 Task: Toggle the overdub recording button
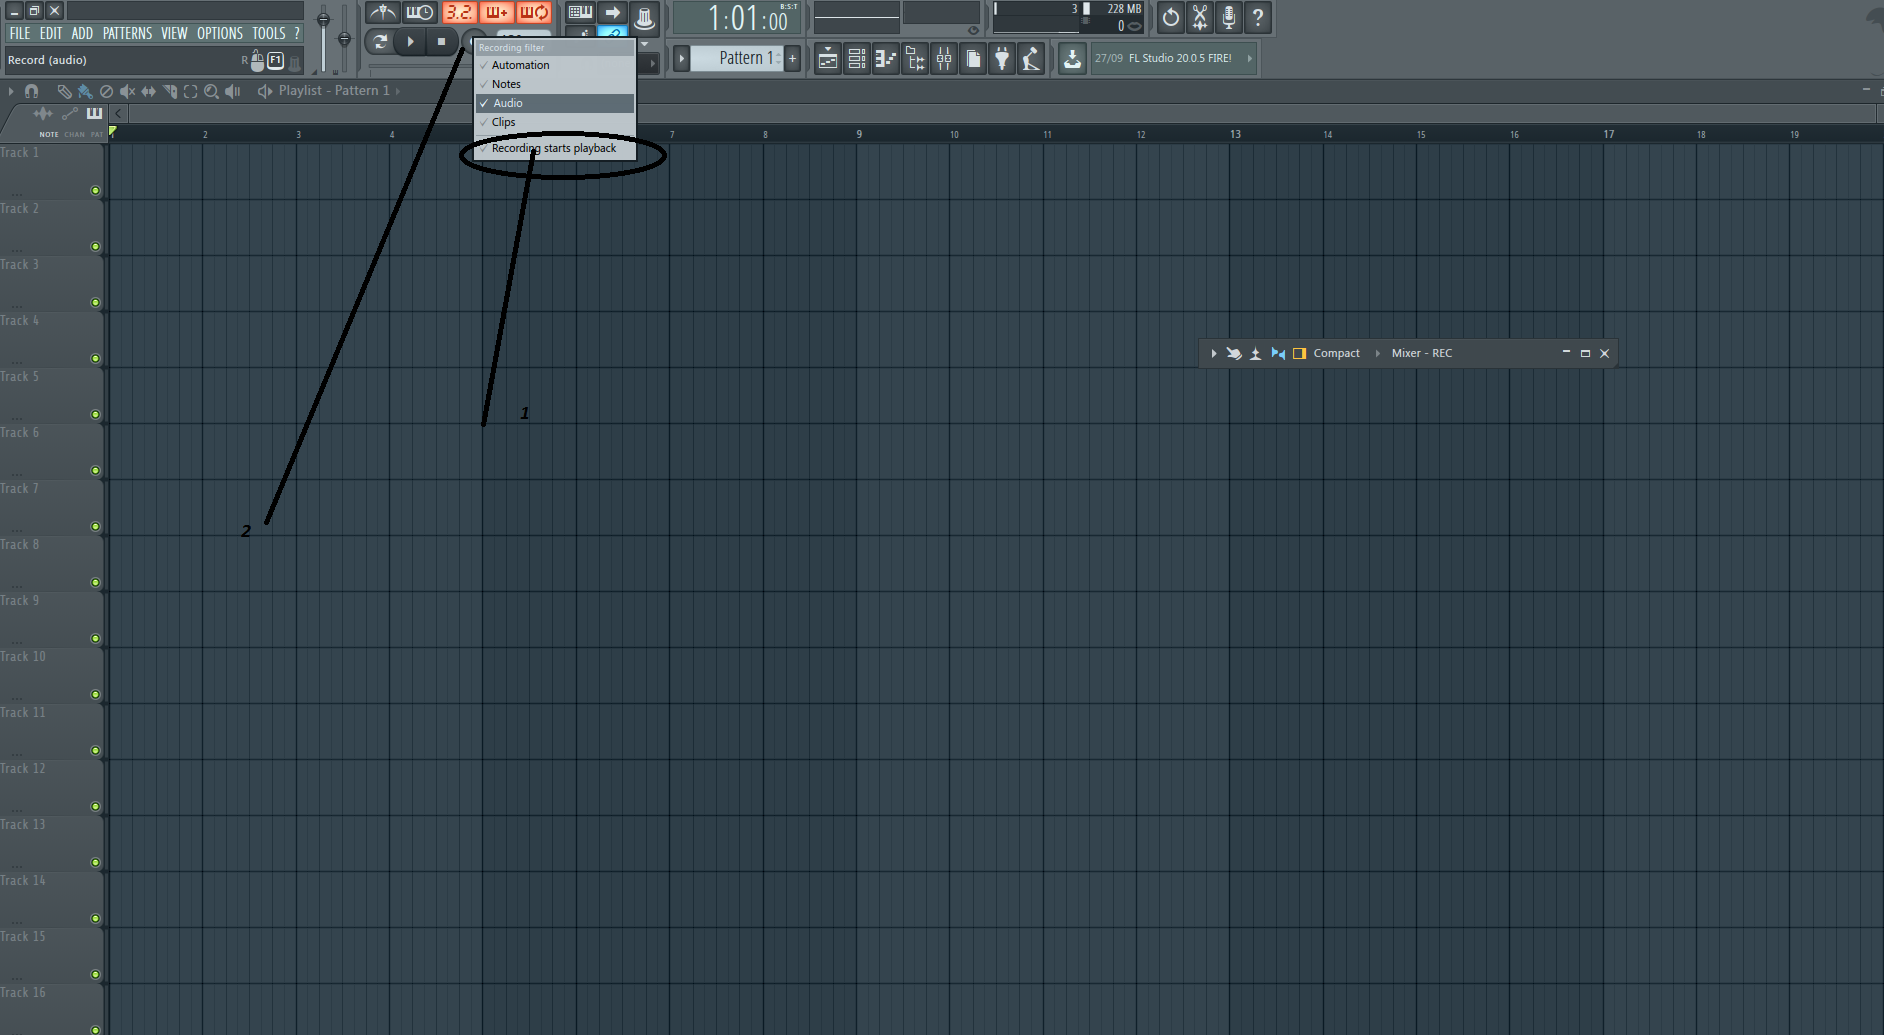point(497,13)
